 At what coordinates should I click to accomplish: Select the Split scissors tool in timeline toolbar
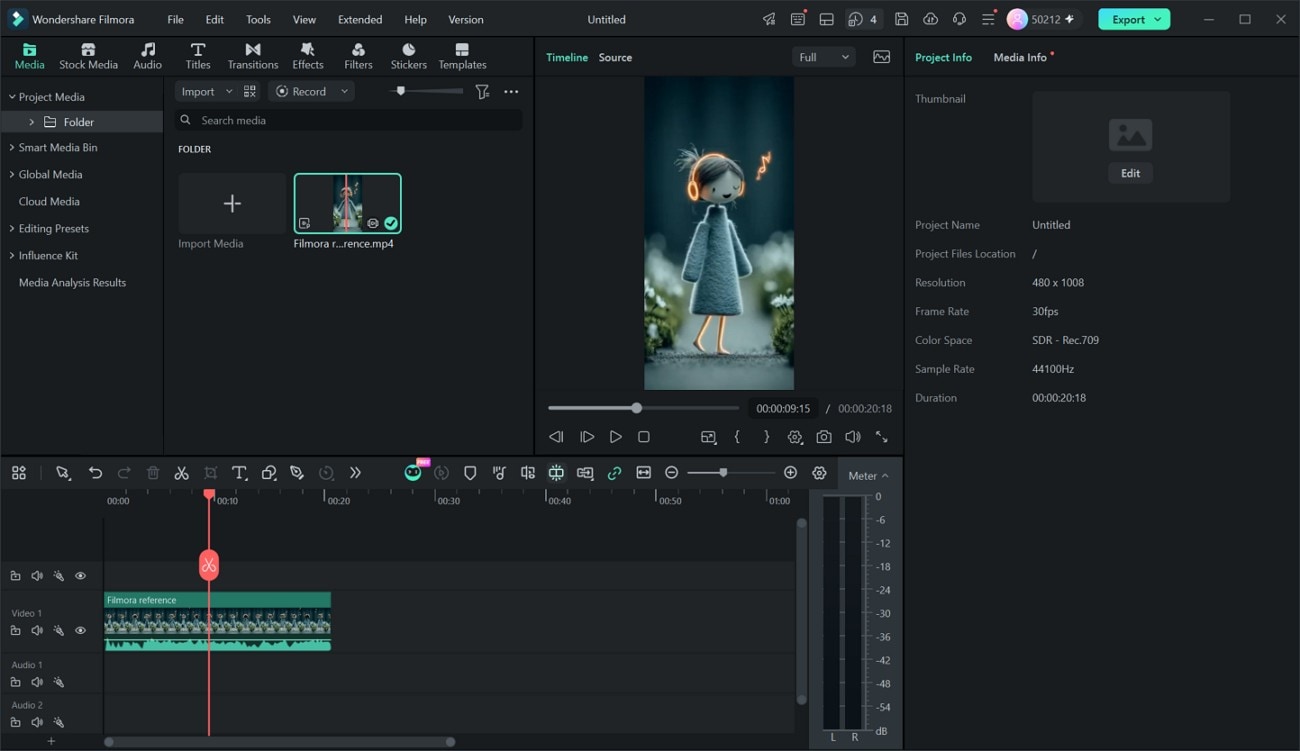[181, 473]
